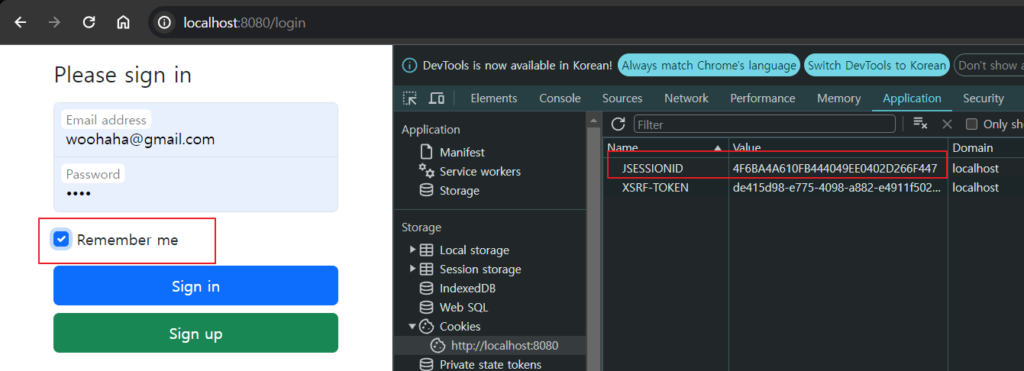Viewport: 1024px width, 371px height.
Task: Go back with the browser back arrow
Action: 21,23
